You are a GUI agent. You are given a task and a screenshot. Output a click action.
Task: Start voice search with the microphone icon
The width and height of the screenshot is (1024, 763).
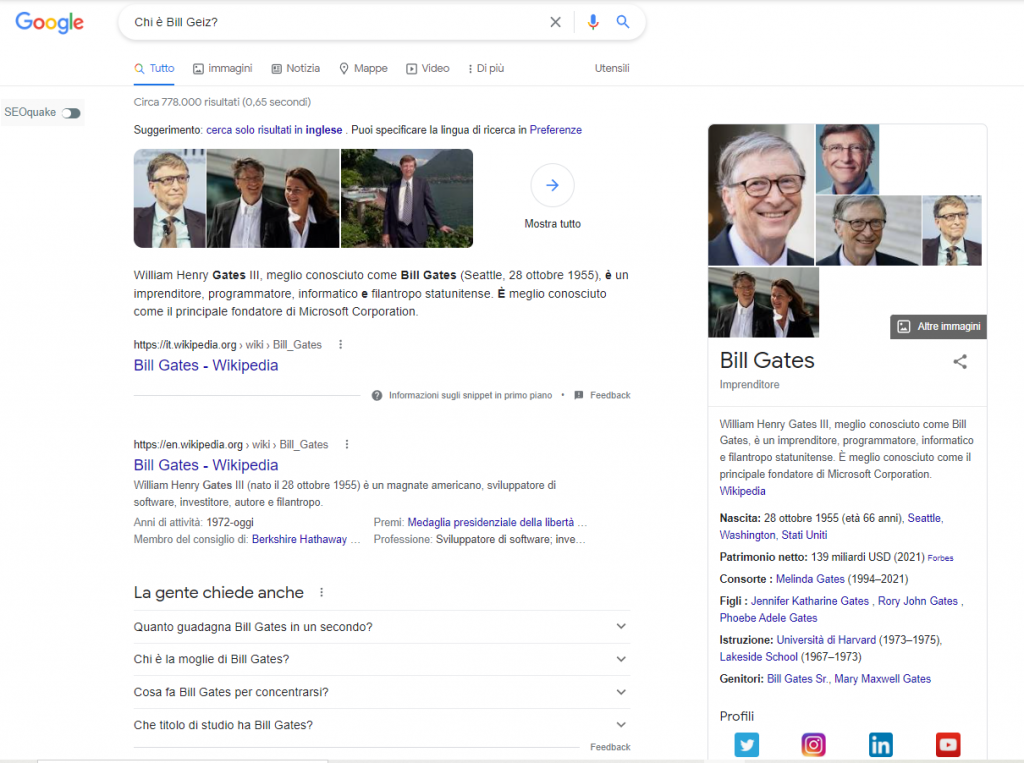click(x=593, y=22)
